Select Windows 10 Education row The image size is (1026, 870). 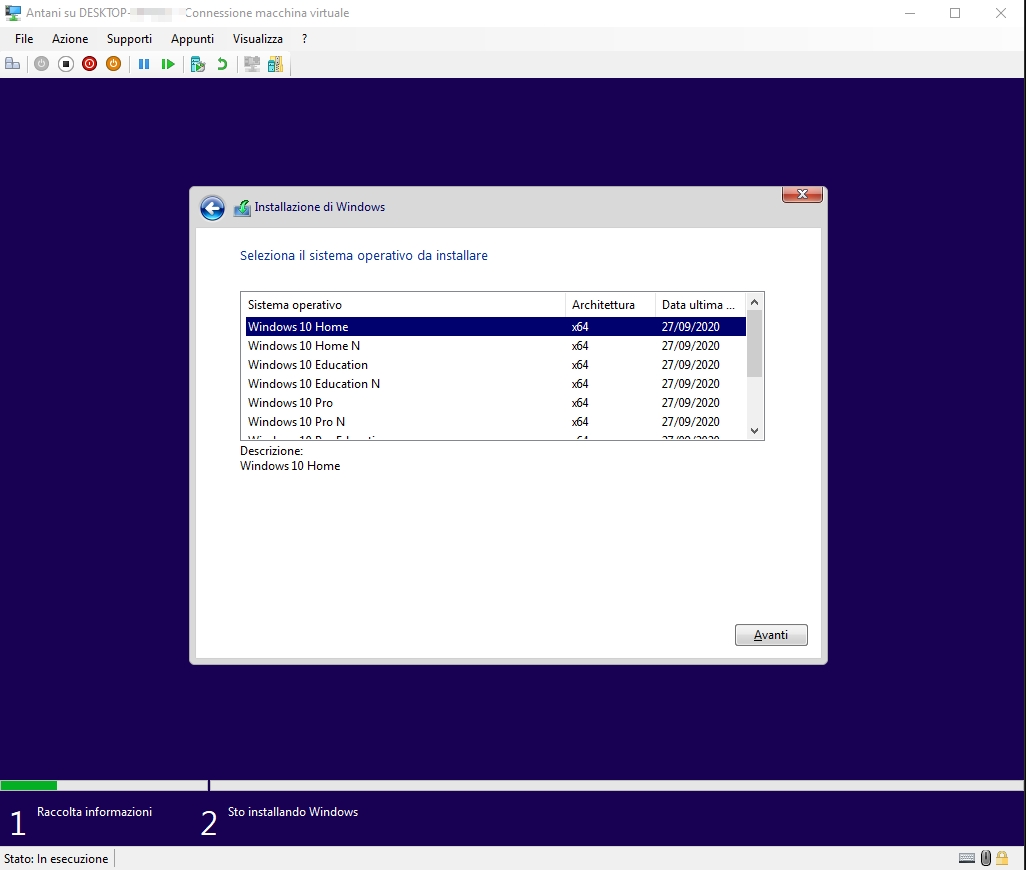495,364
